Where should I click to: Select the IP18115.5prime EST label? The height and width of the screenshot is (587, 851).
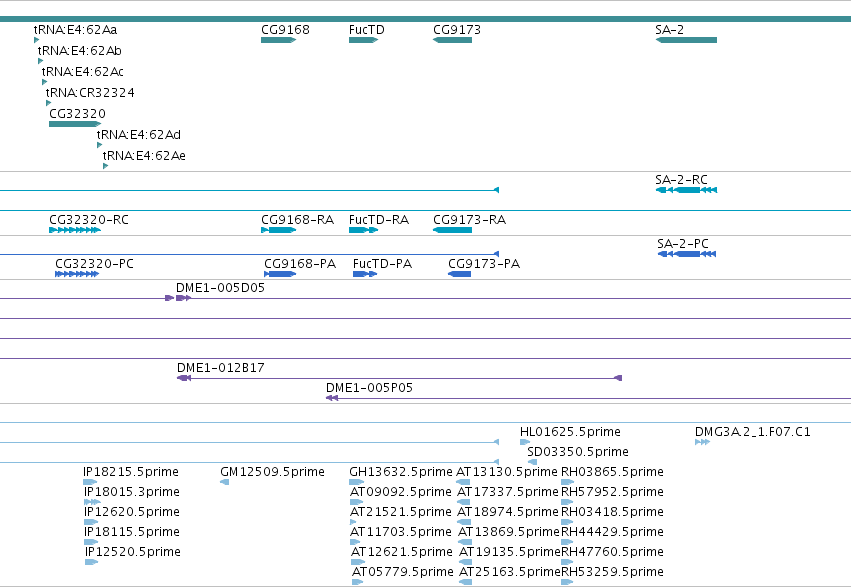click(132, 532)
